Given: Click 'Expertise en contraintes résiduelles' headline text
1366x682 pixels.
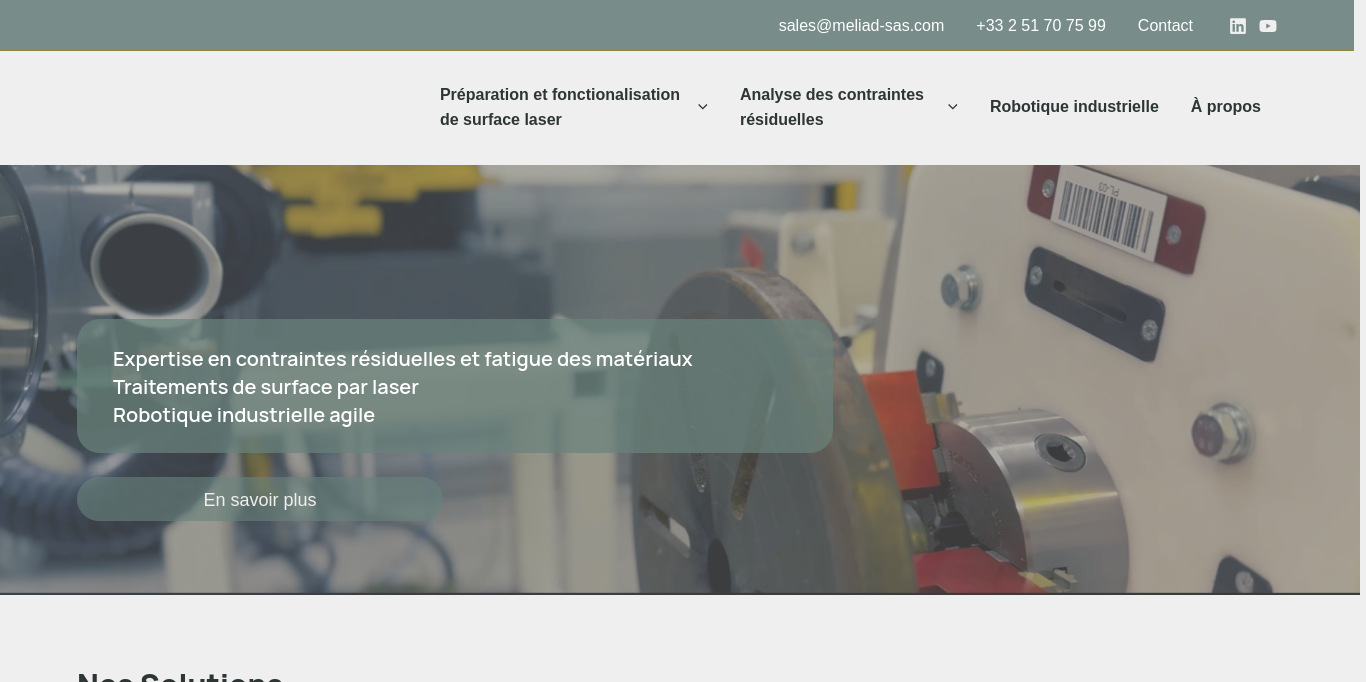Looking at the screenshot, I should point(403,359).
